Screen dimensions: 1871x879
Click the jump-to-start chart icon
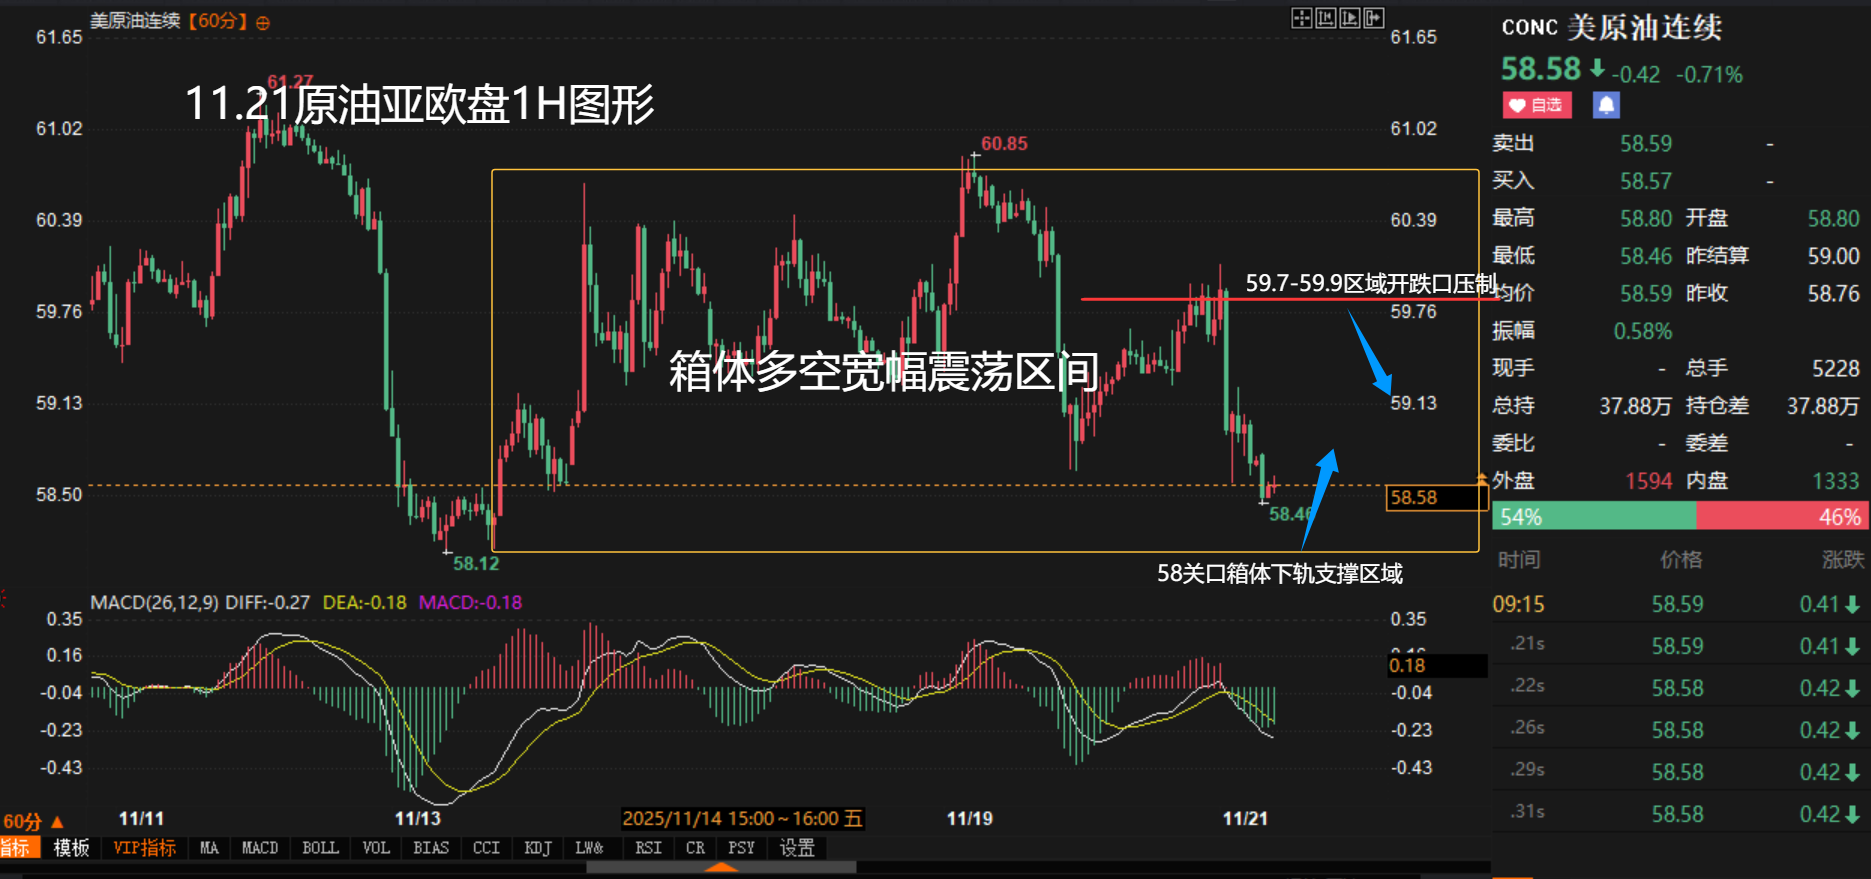pos(1326,18)
